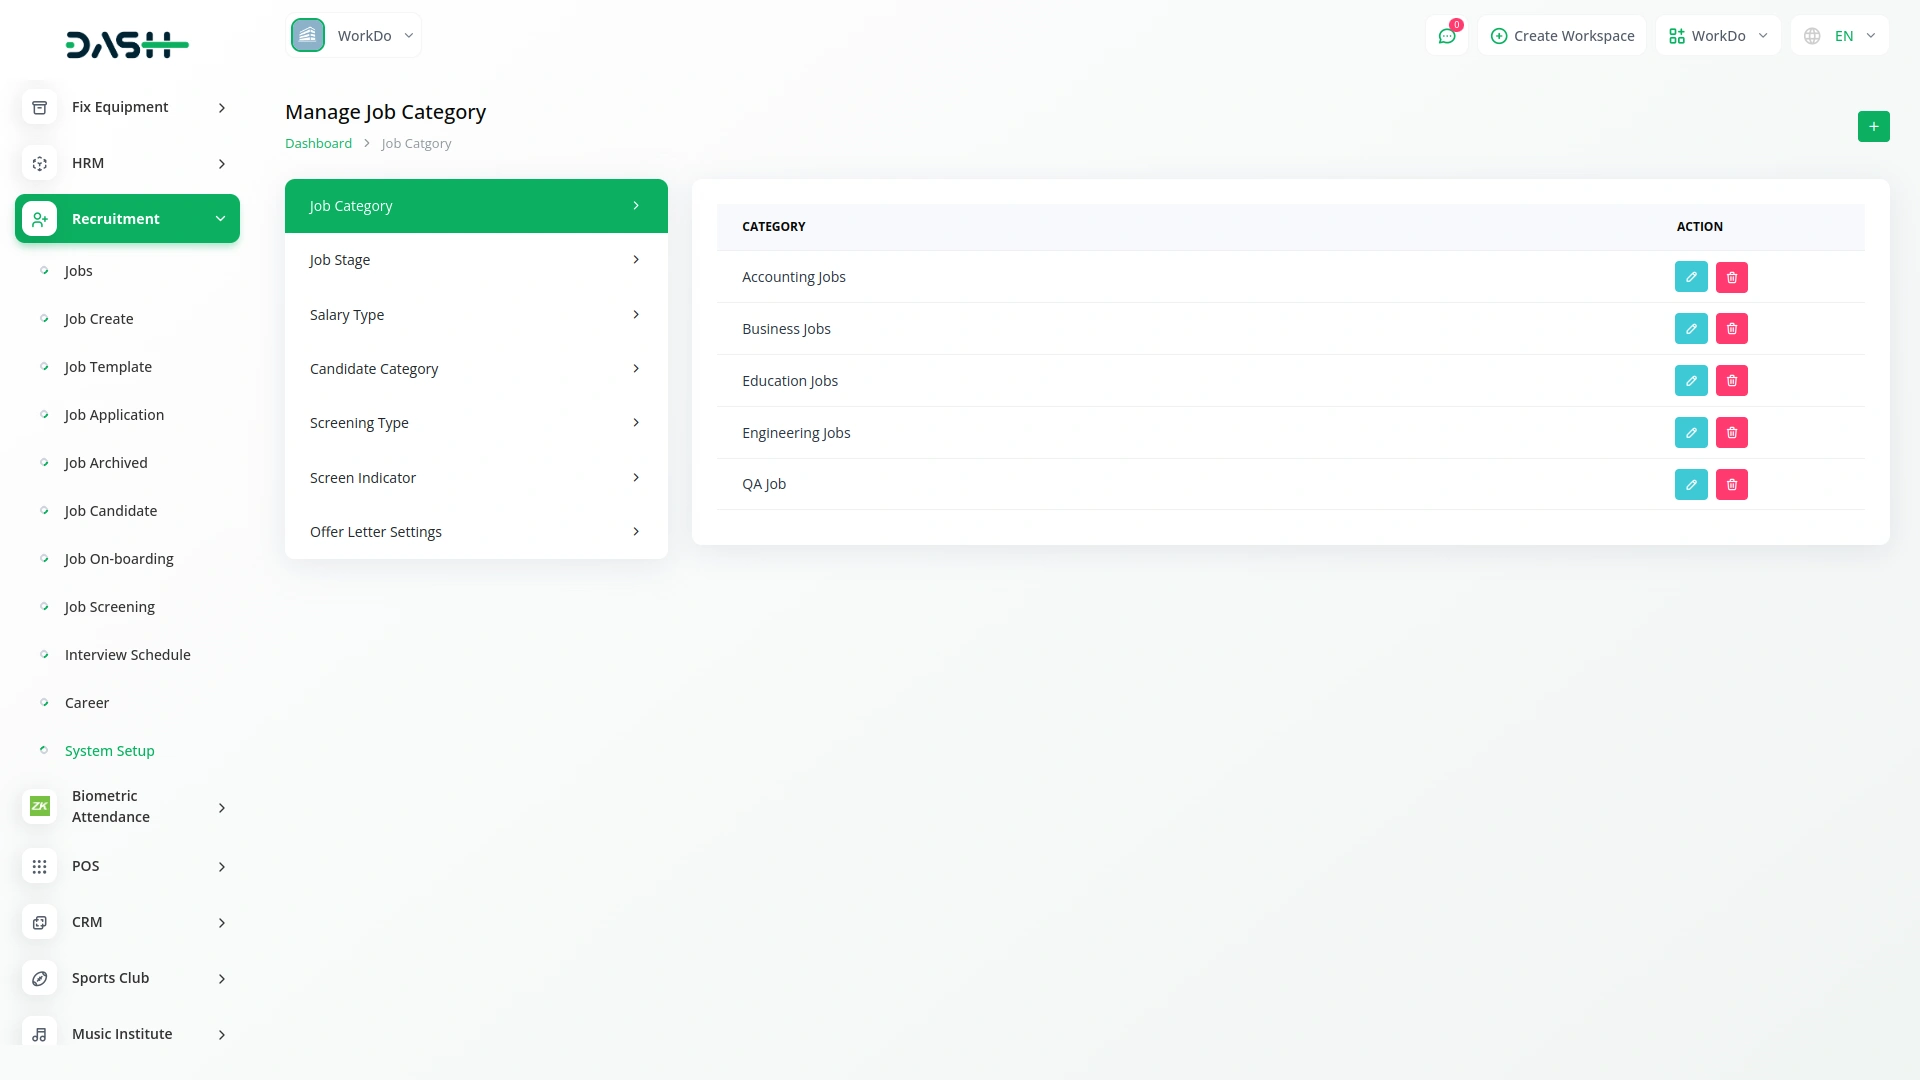
Task: Click the Sports Club icon
Action: point(39,978)
